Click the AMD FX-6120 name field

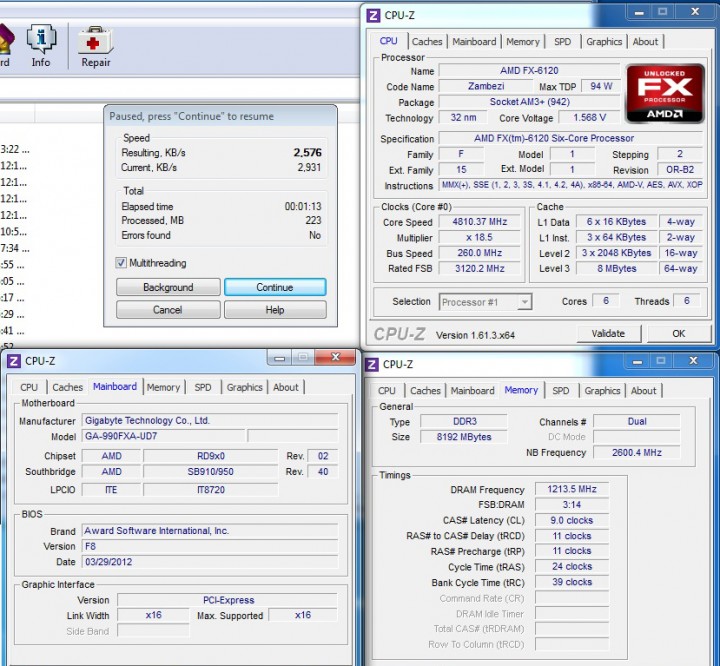coord(529,71)
